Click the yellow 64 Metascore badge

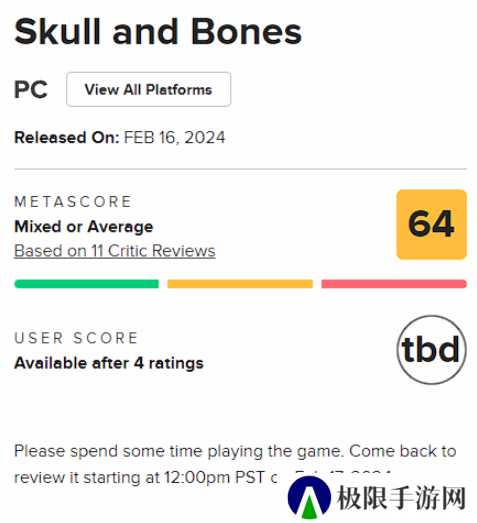pyautogui.click(x=431, y=224)
